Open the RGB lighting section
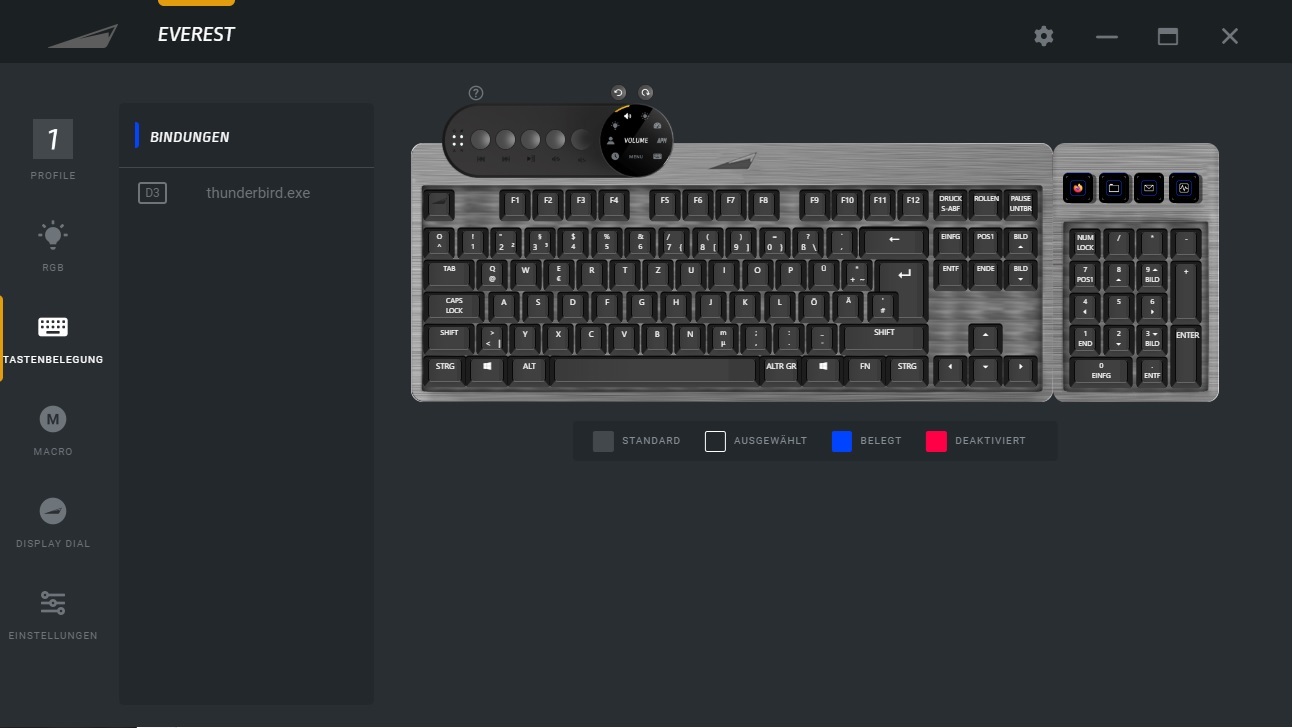The height and width of the screenshot is (728, 1293). click(x=53, y=246)
